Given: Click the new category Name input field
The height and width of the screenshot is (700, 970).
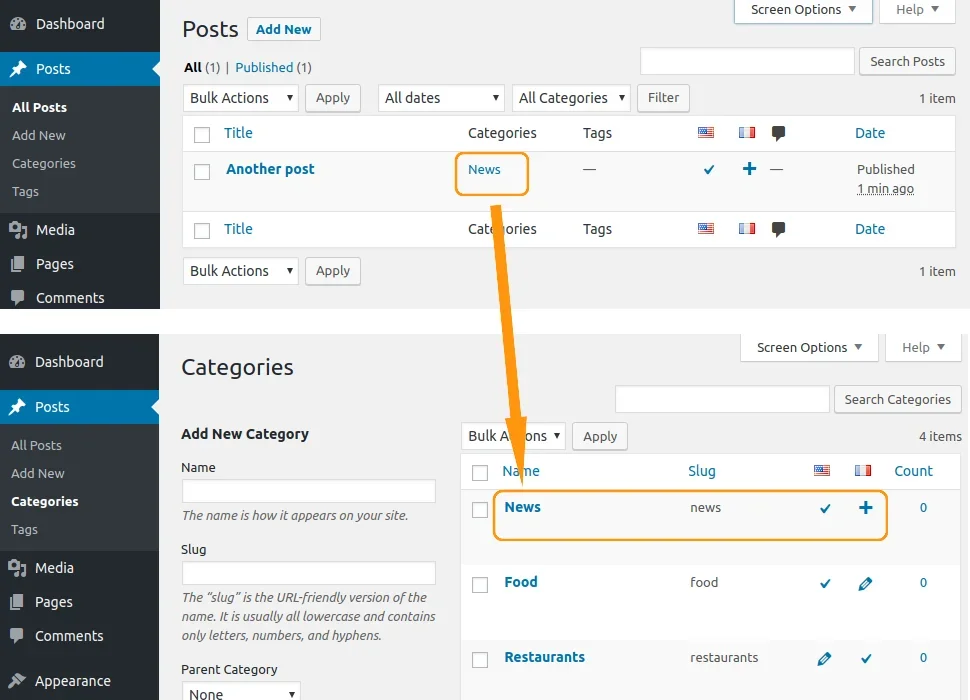Looking at the screenshot, I should point(308,491).
